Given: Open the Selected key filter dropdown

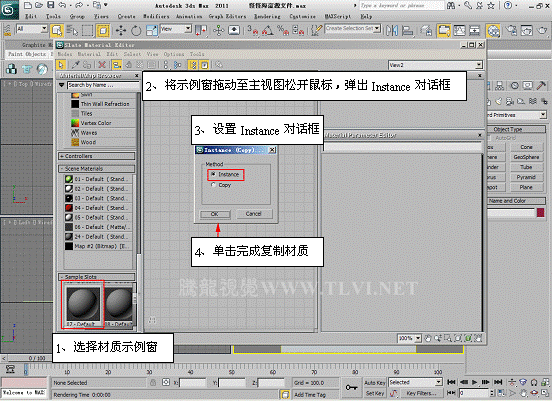Looking at the screenshot, I should point(415,382).
